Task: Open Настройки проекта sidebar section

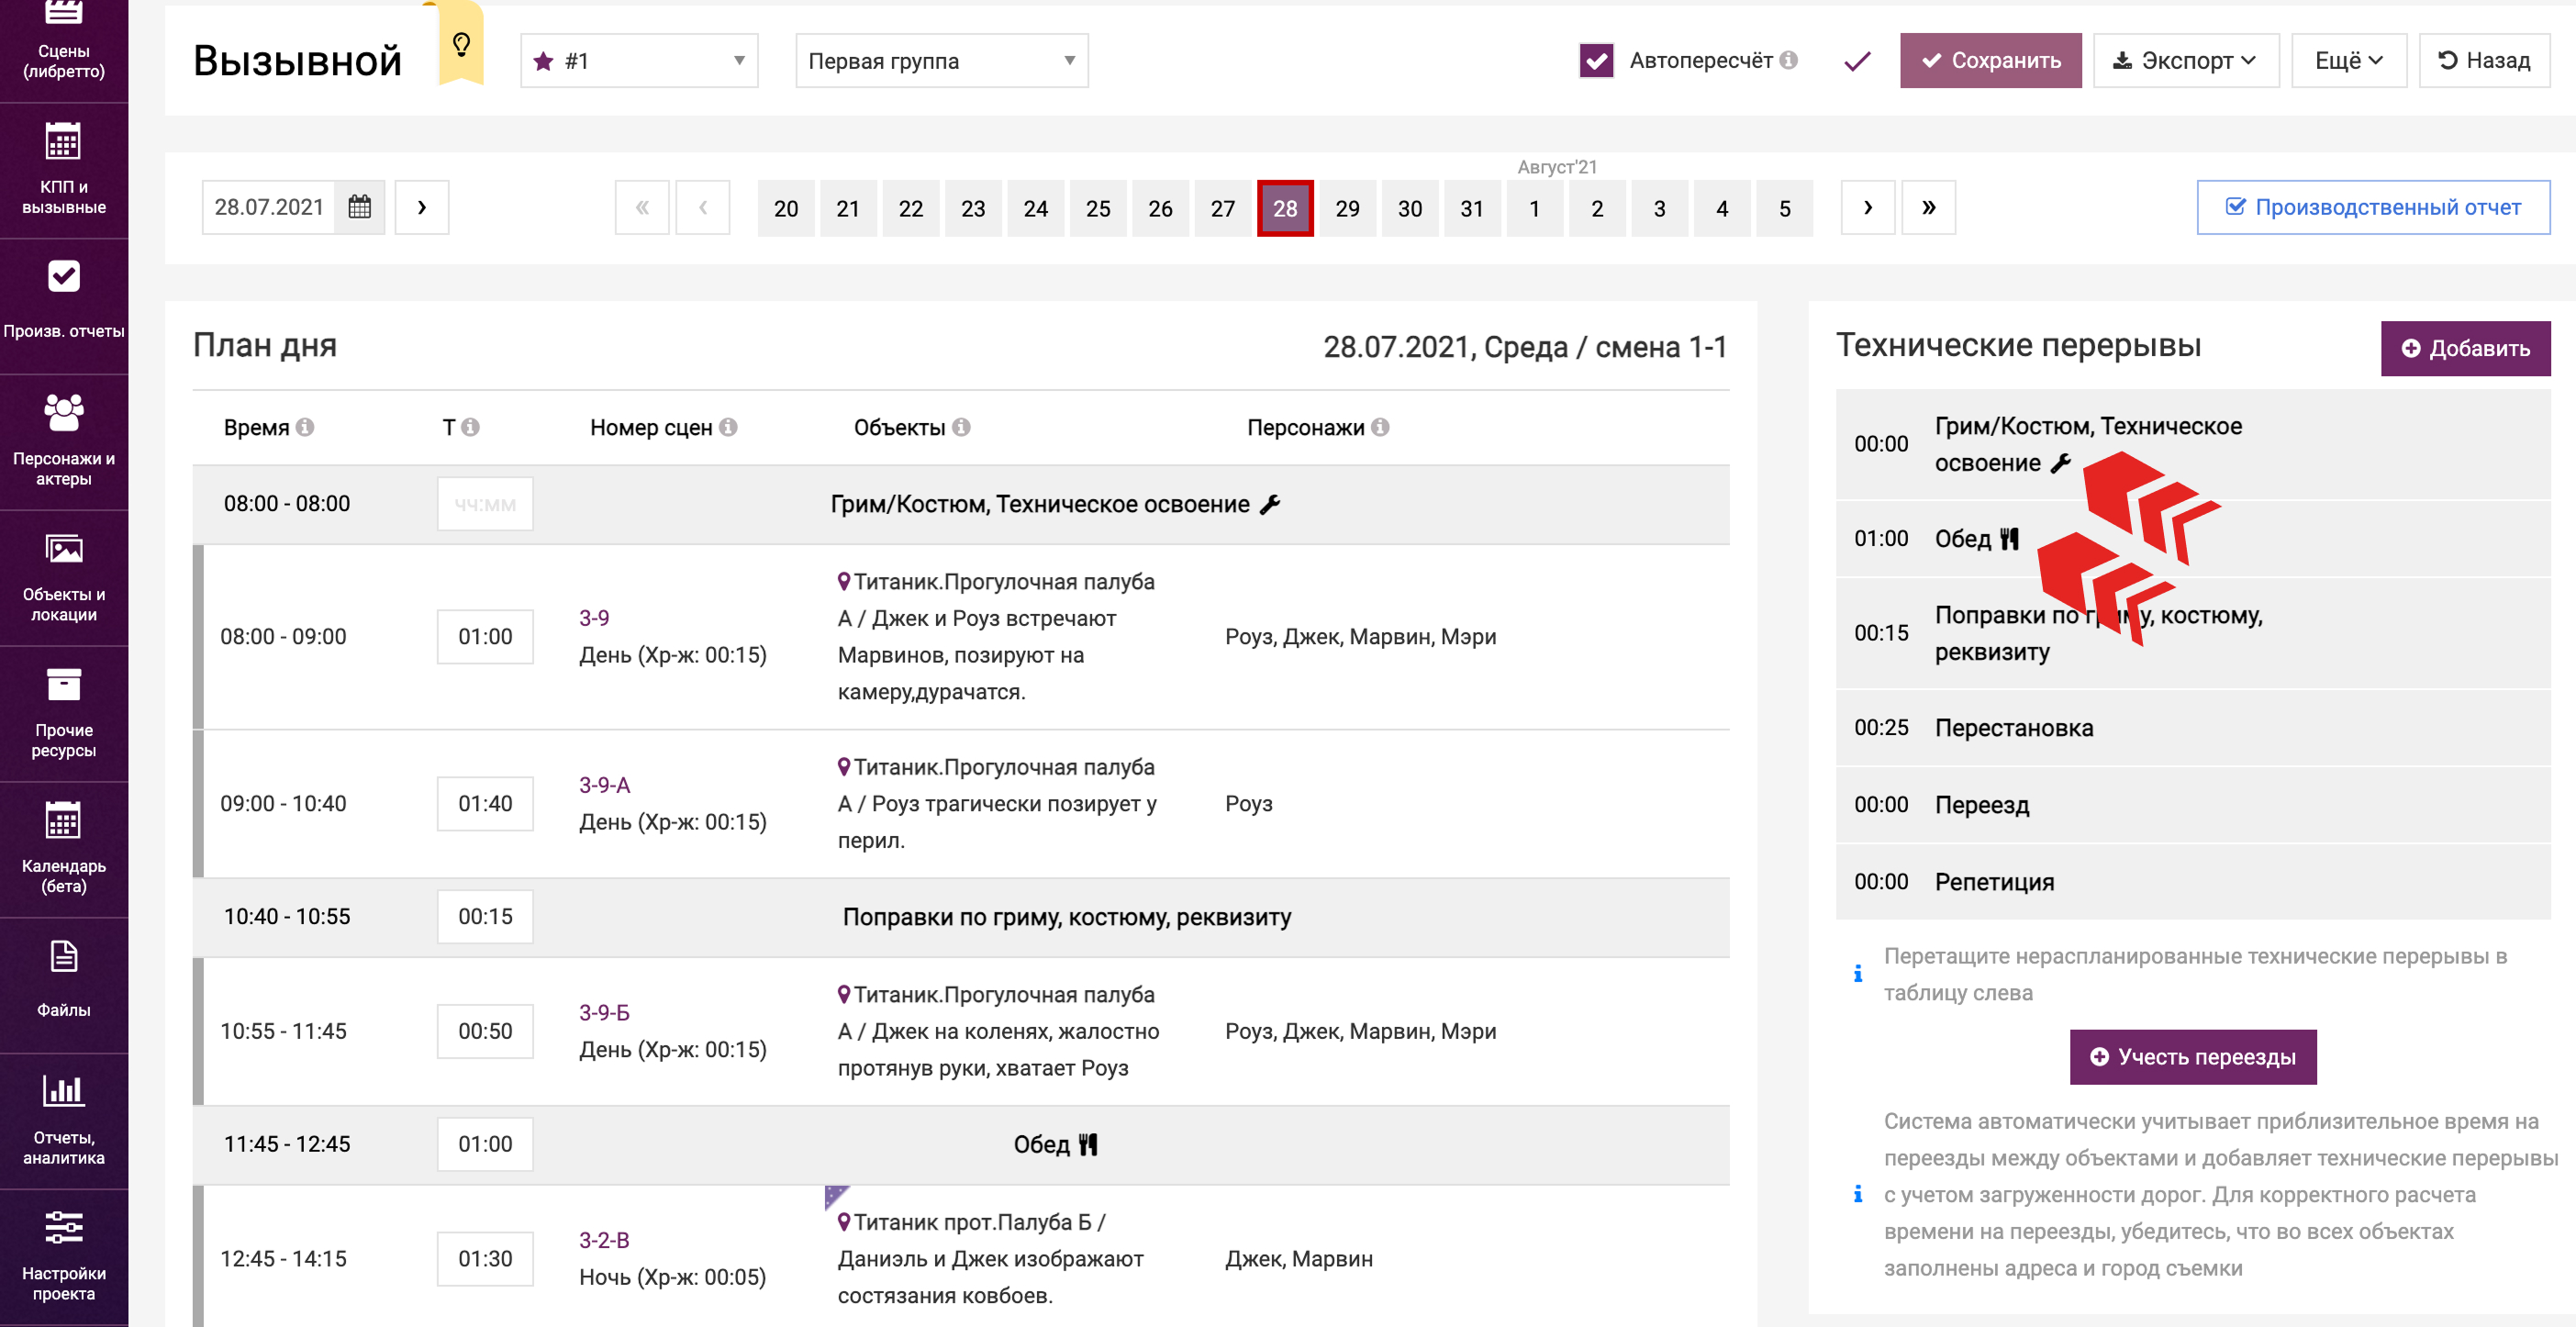Action: [63, 1256]
